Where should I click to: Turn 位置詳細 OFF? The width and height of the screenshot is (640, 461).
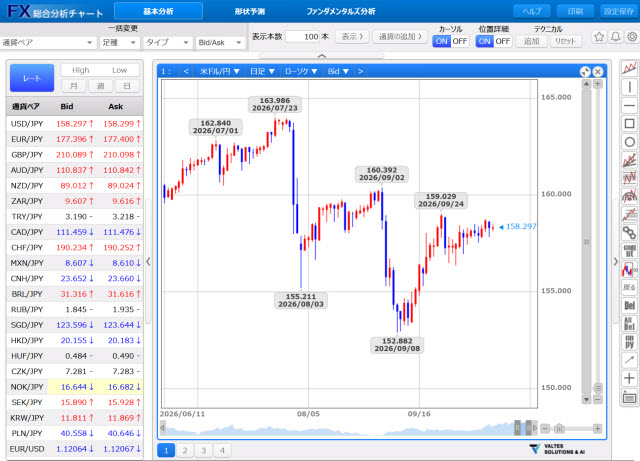(x=502, y=41)
